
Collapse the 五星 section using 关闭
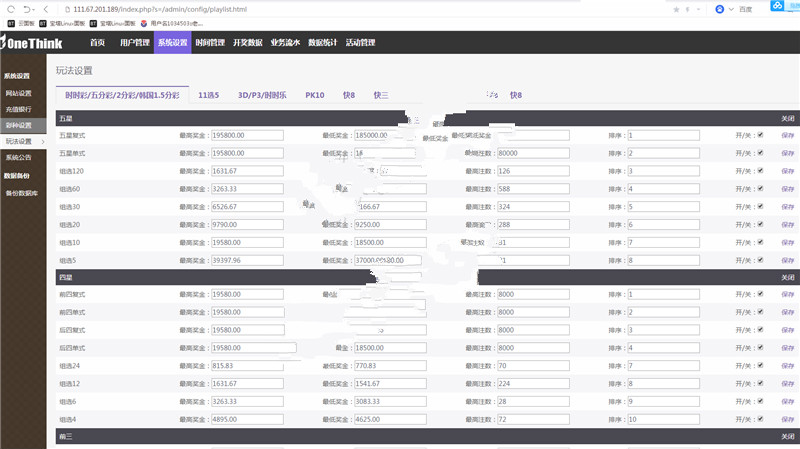click(787, 118)
